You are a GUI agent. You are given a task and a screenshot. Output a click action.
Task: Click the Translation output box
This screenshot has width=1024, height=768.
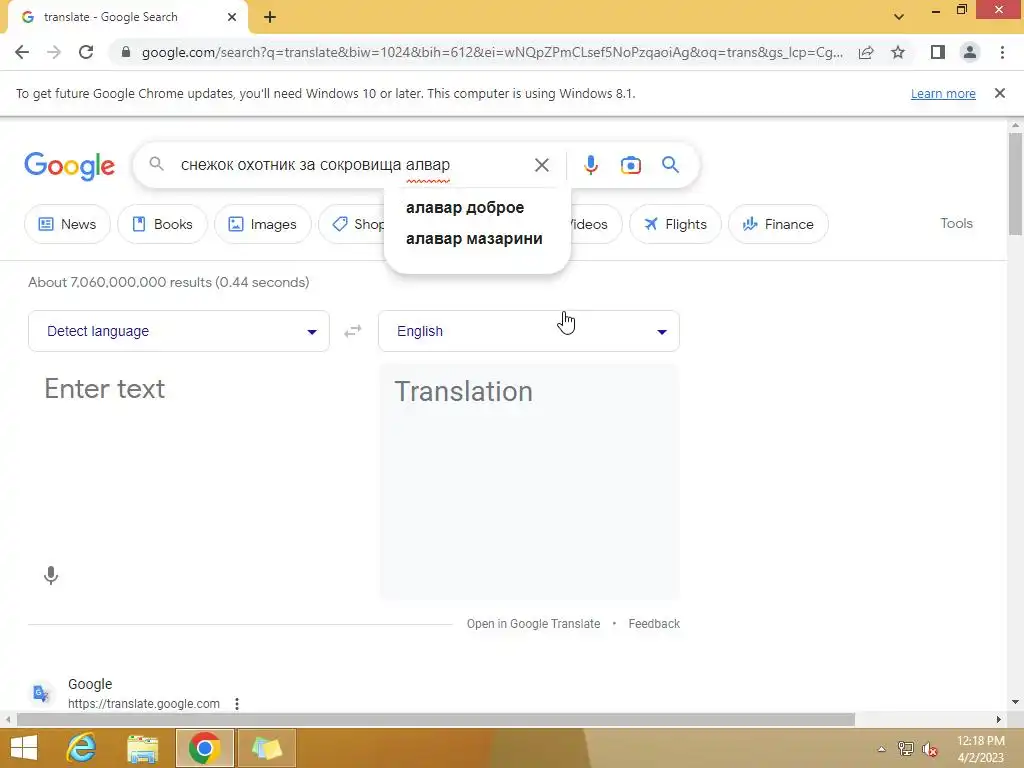pyautogui.click(x=529, y=482)
